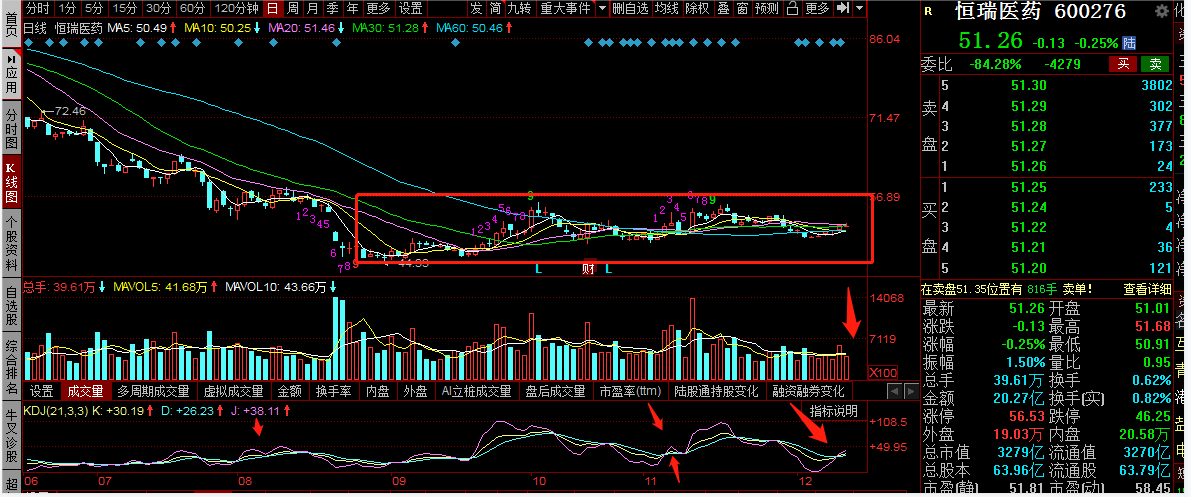Image resolution: width=1191 pixels, height=497 pixels.
Task: Click the skip-to-end arrow icon
Action: coord(842,8)
